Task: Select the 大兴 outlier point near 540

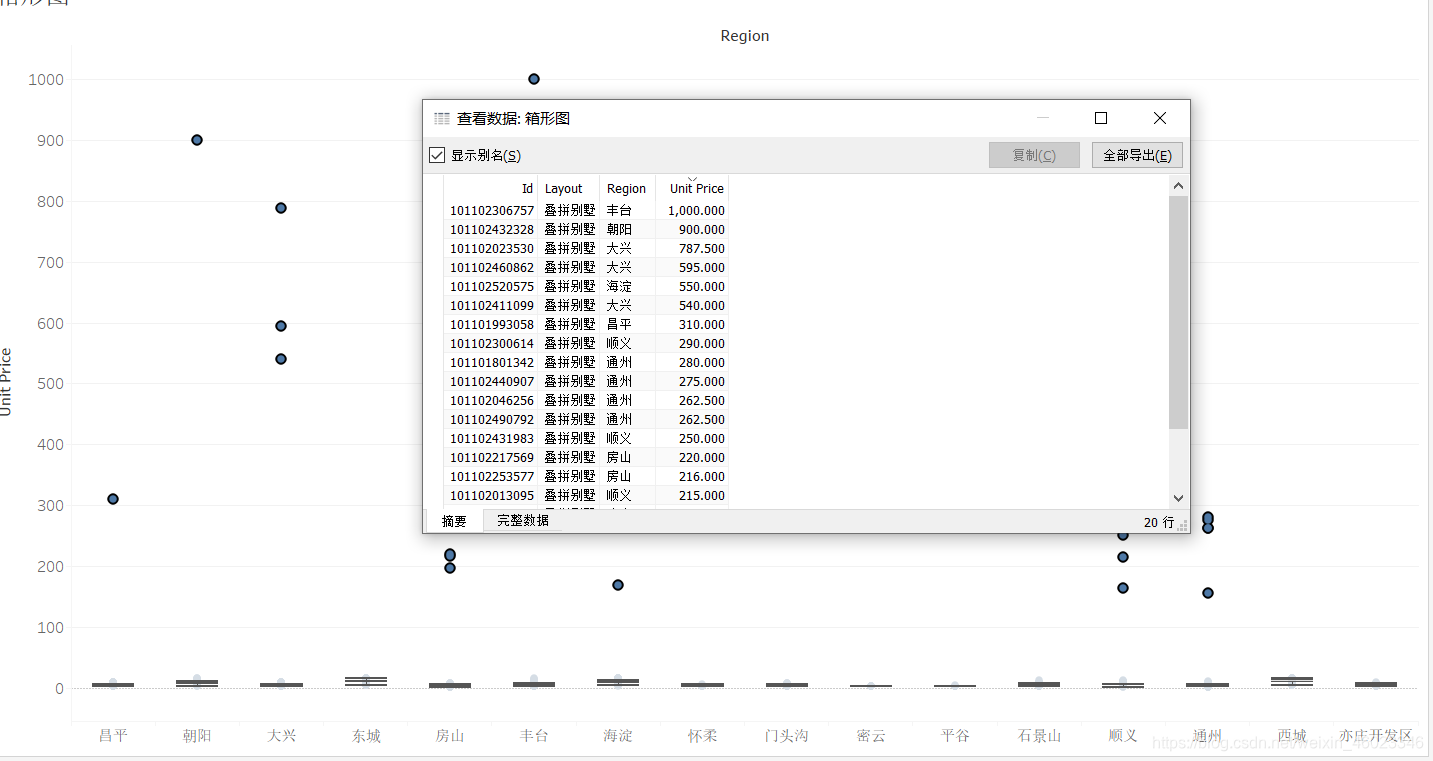Action: (x=281, y=359)
